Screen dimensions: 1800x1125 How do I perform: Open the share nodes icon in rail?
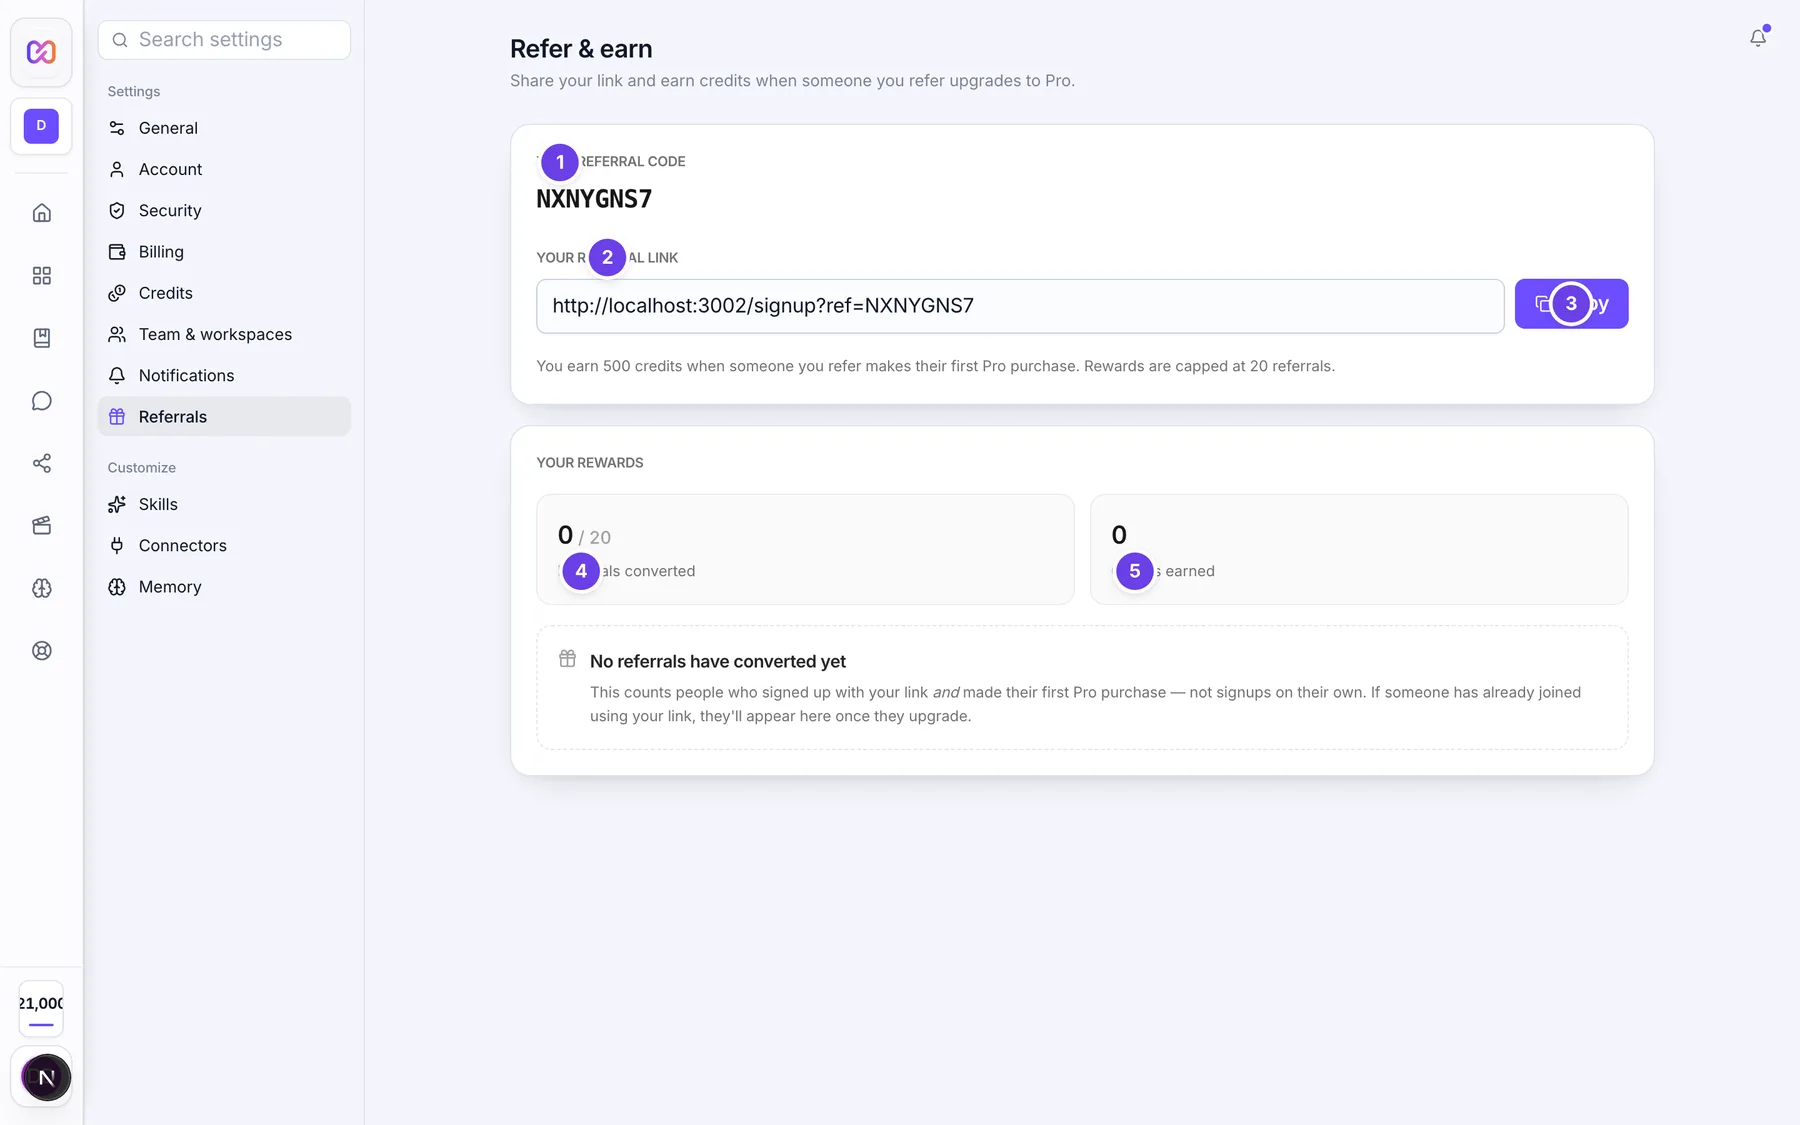pos(41,463)
